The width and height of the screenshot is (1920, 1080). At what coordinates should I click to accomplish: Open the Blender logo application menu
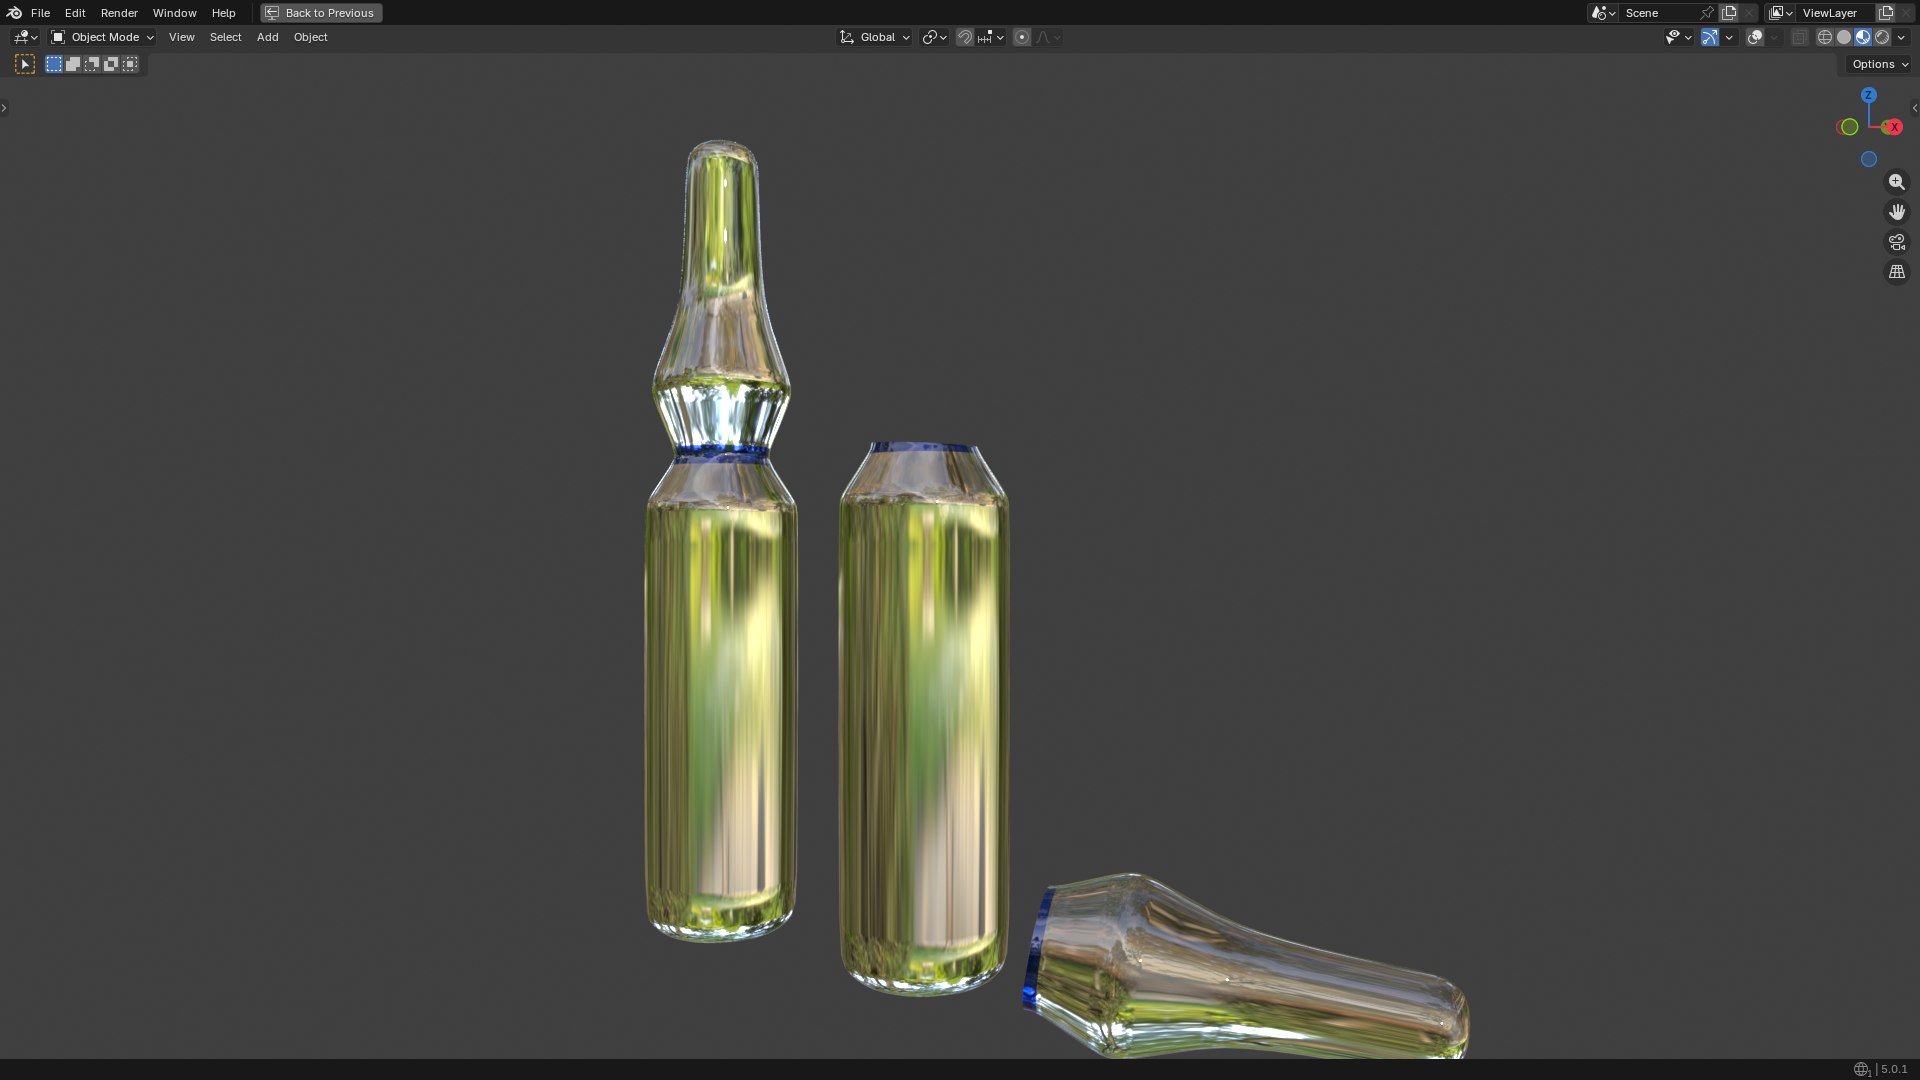tap(14, 13)
